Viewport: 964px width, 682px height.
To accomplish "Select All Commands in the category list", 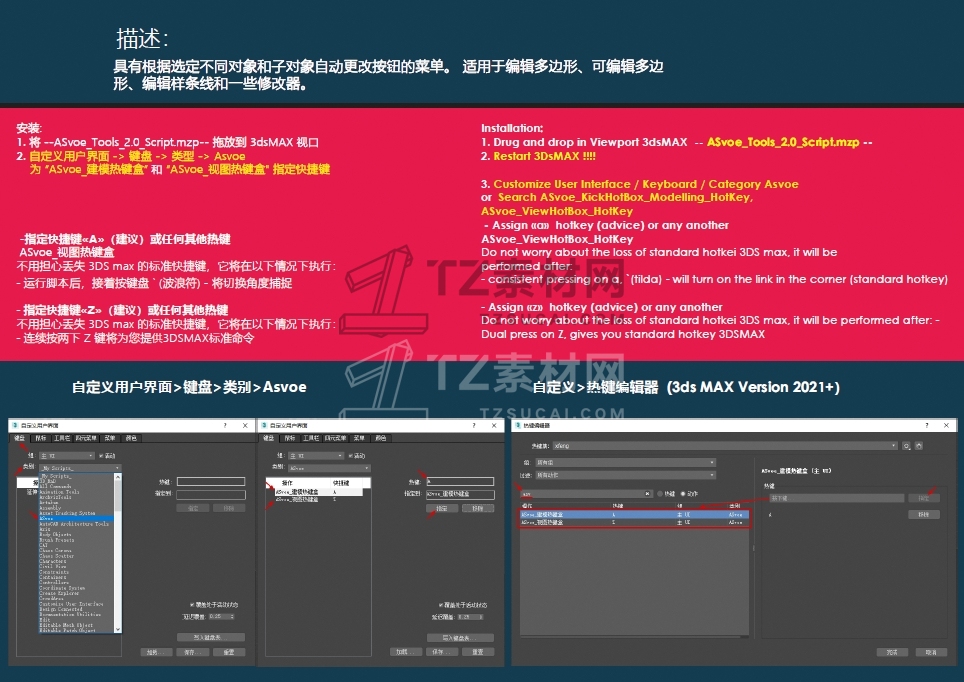I will coord(76,486).
